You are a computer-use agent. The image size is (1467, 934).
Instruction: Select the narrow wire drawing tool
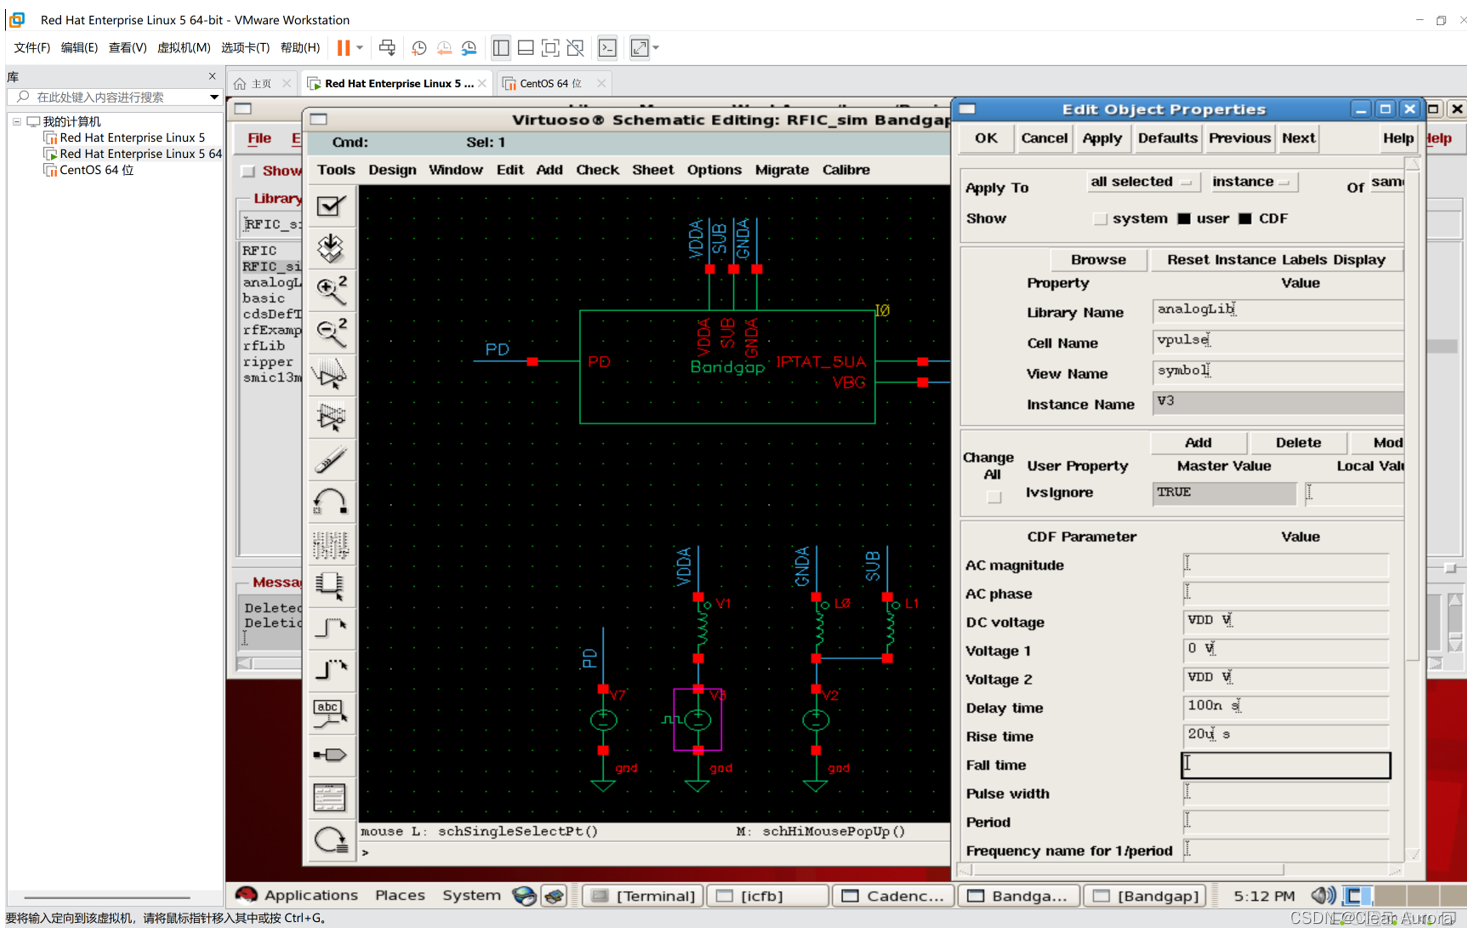pyautogui.click(x=330, y=627)
